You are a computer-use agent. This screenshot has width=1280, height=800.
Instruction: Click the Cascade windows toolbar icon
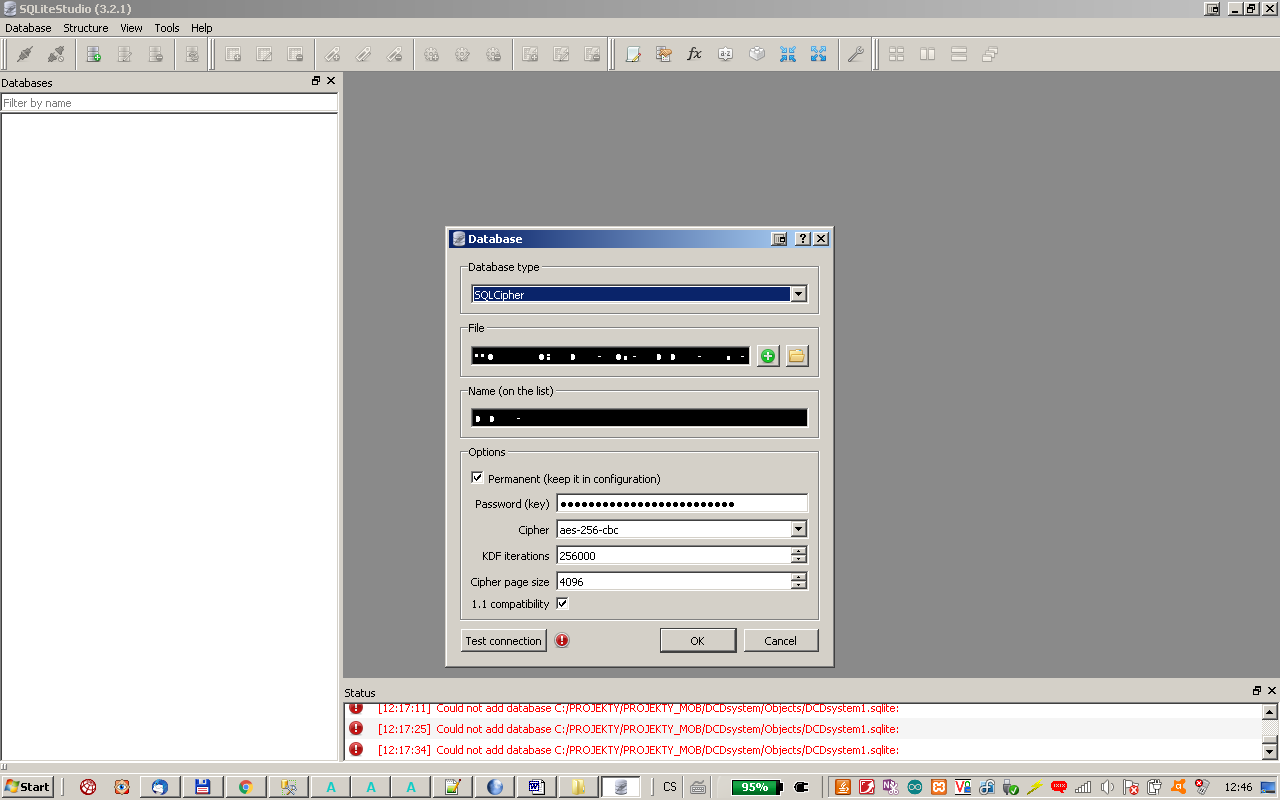click(990, 54)
